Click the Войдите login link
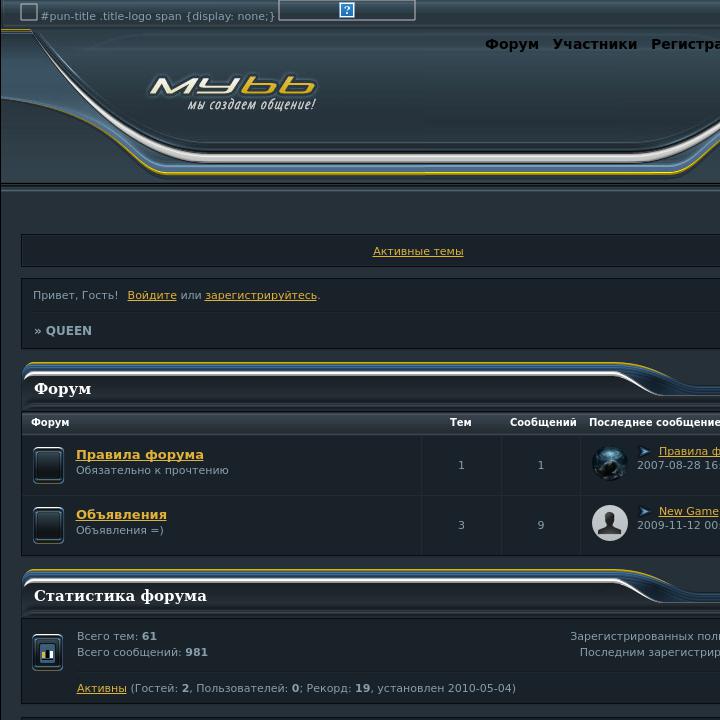The width and height of the screenshot is (720, 720). click(152, 295)
